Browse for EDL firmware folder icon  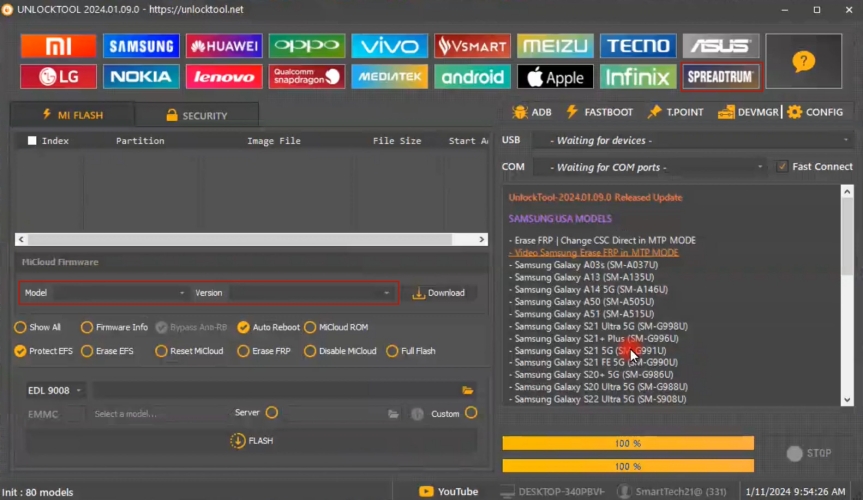point(468,390)
